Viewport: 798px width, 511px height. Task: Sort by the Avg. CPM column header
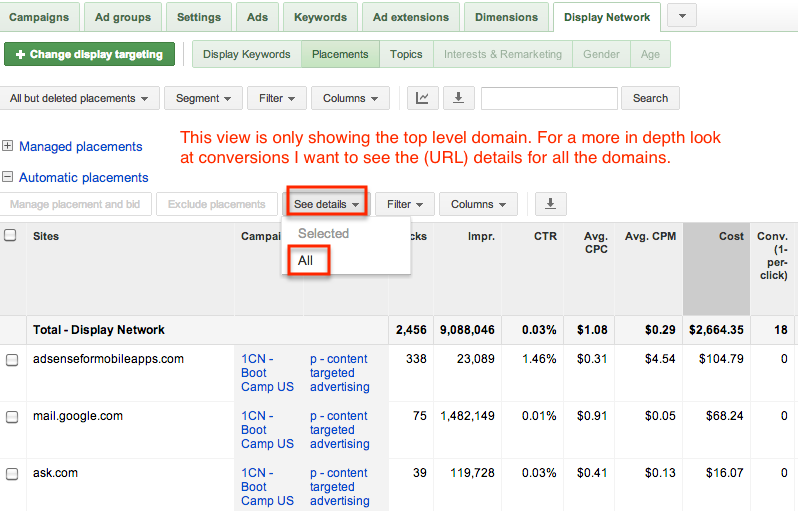(x=650, y=236)
